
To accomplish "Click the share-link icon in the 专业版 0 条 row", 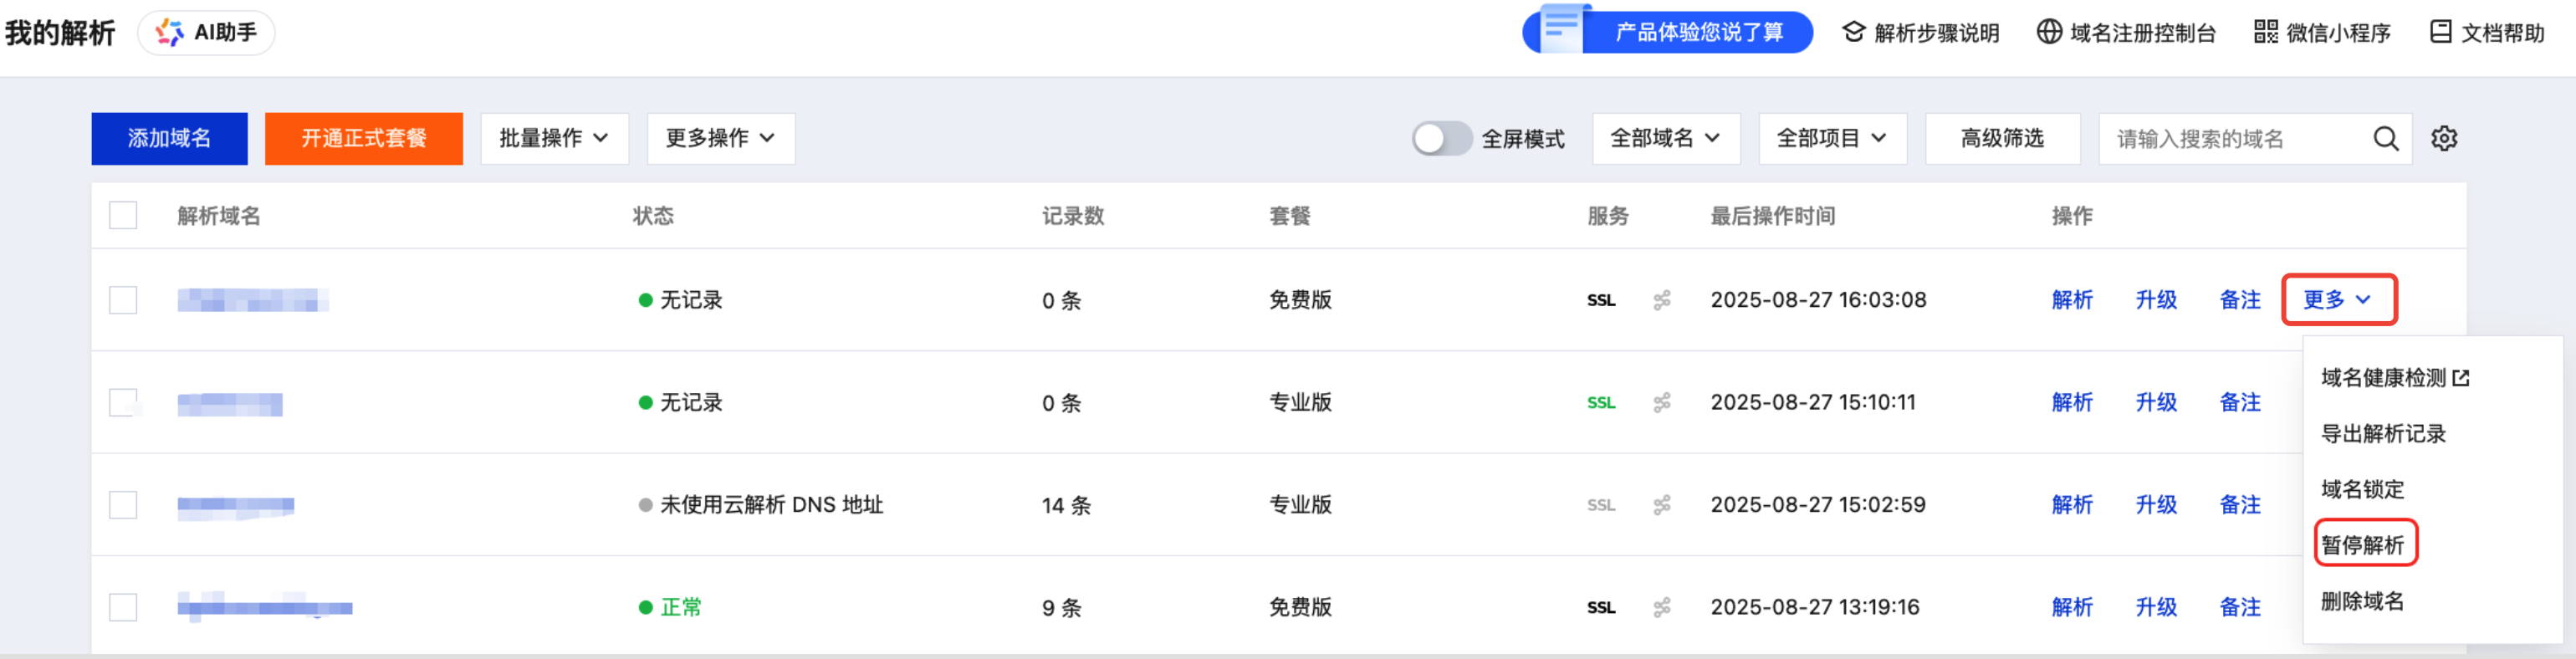I will pos(1661,403).
